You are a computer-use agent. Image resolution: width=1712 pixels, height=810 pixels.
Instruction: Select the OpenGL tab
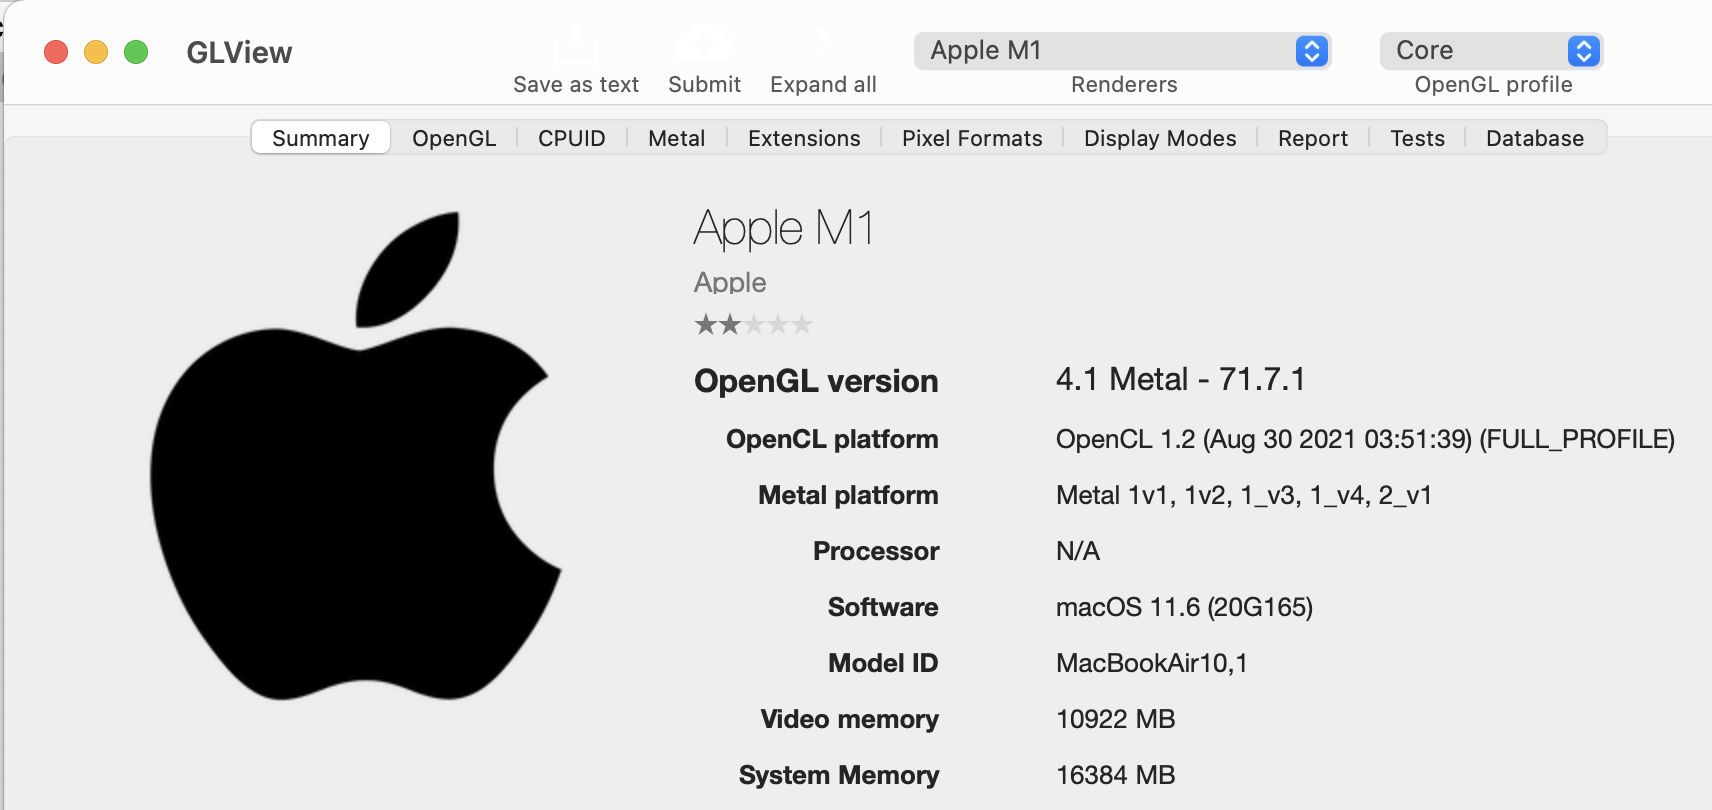coord(454,138)
